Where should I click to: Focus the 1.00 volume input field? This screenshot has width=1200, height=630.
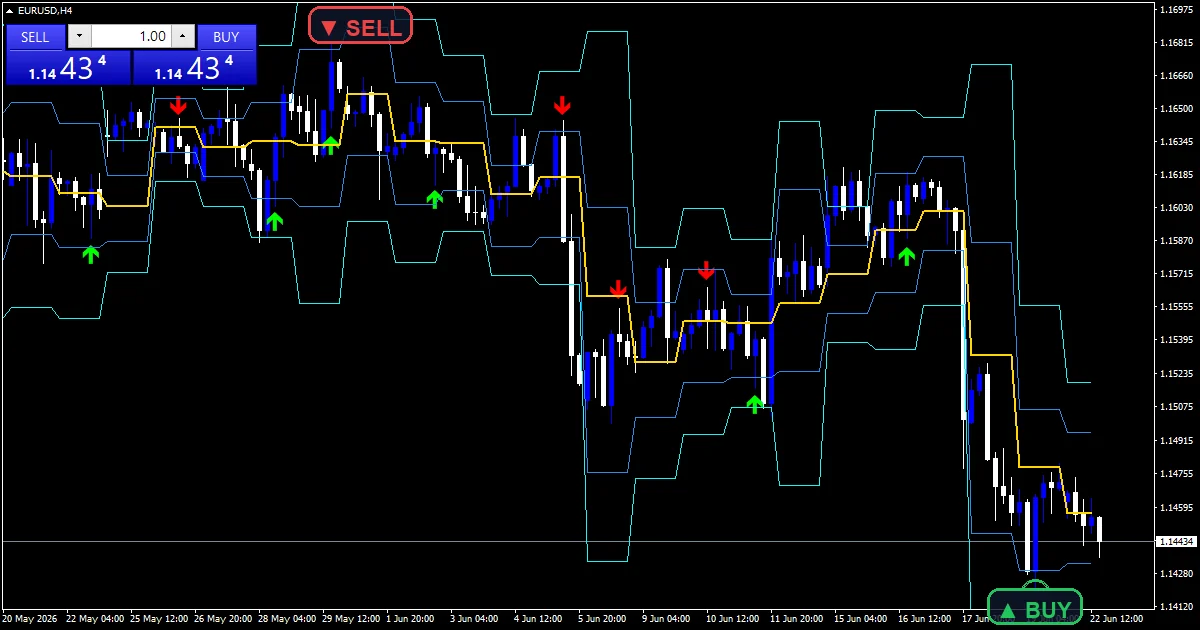click(x=131, y=37)
